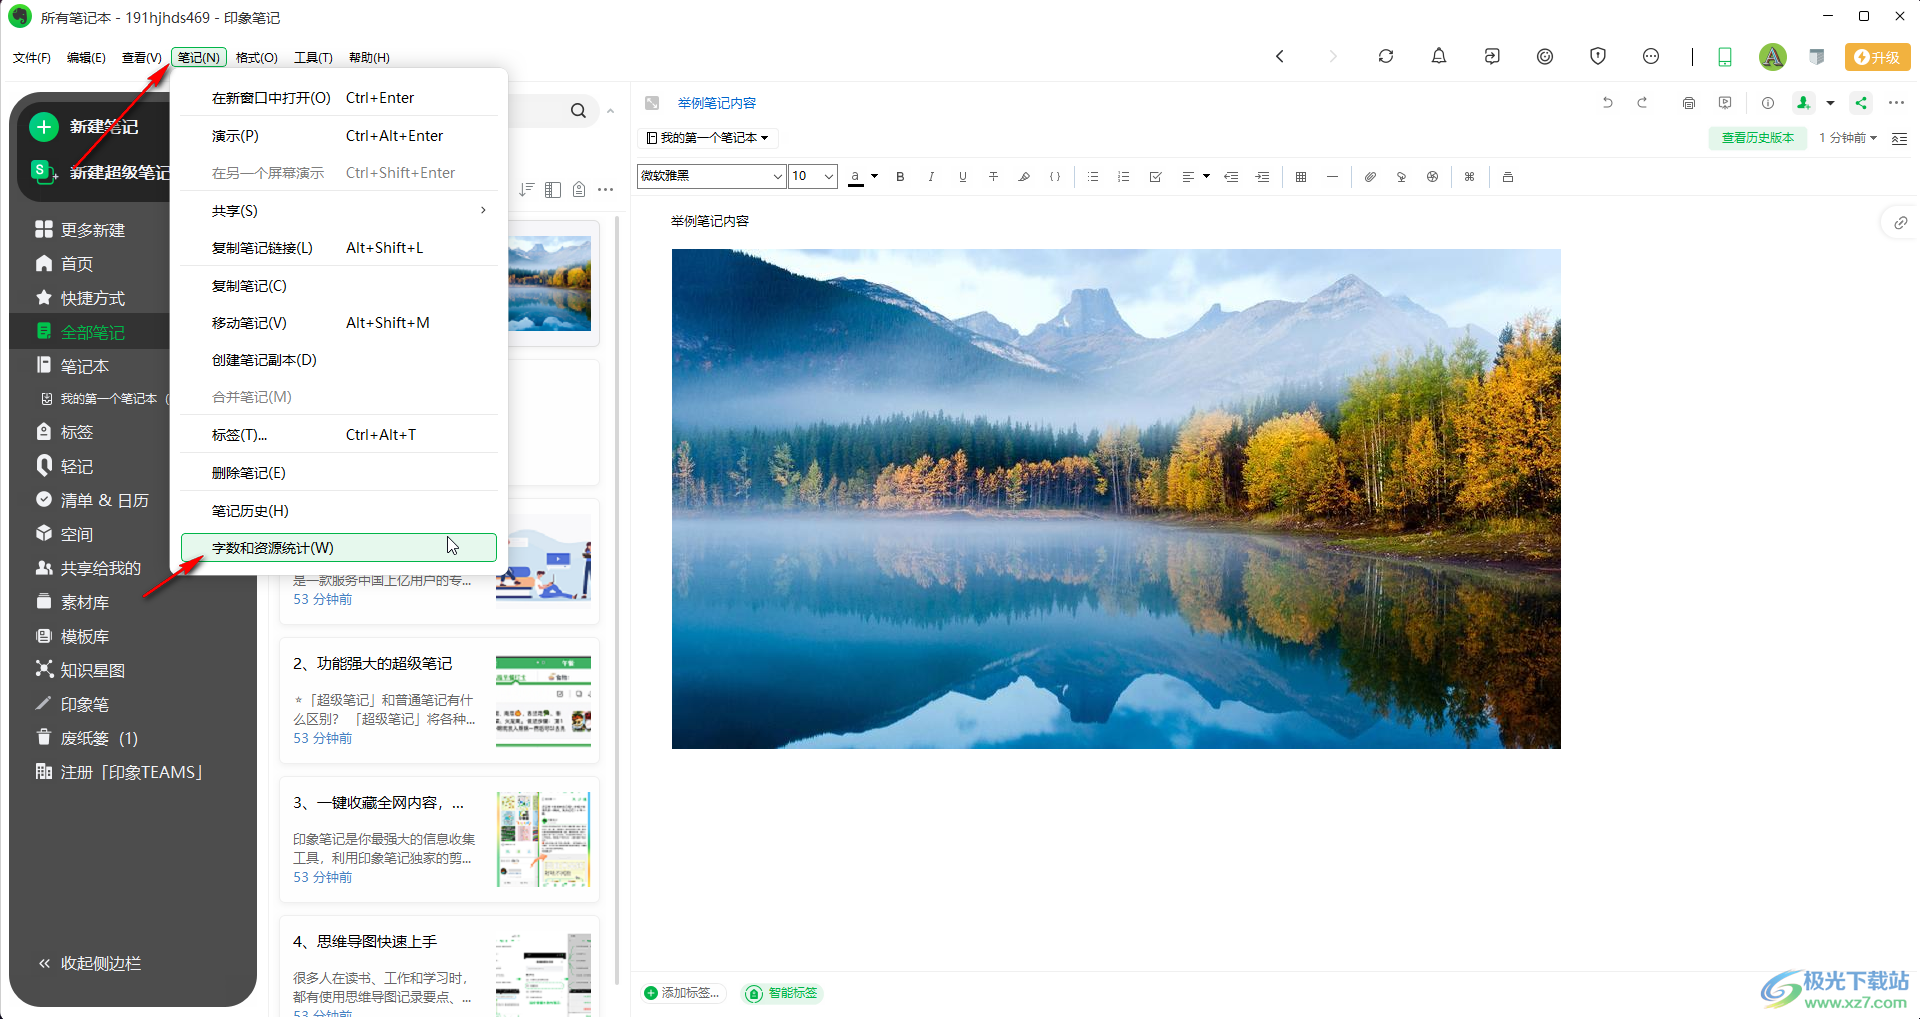Expand the 共享(S) submenu
The image size is (1920, 1019).
click(x=339, y=211)
